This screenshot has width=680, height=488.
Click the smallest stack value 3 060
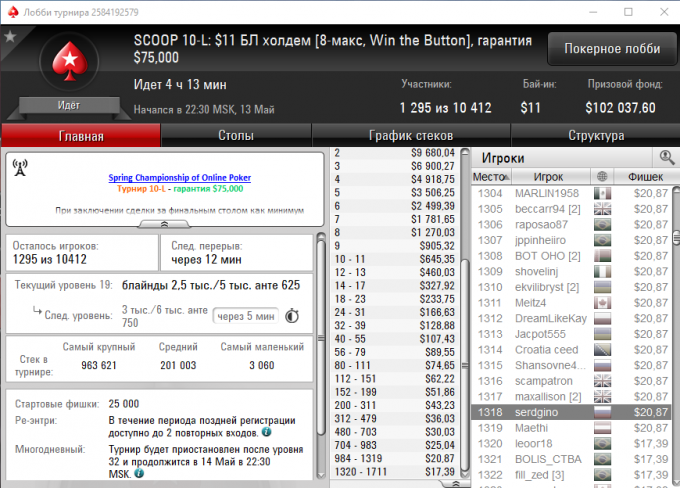pyautogui.click(x=262, y=365)
